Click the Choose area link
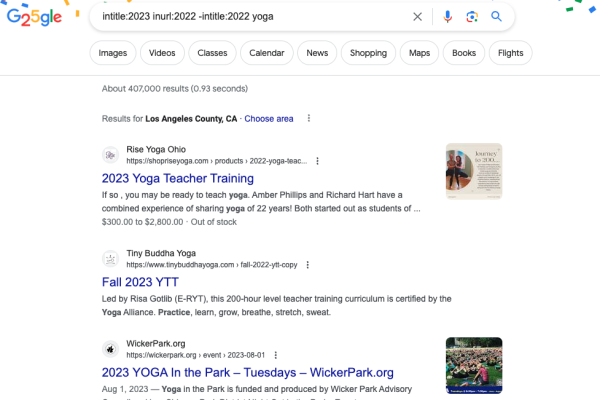 269,119
